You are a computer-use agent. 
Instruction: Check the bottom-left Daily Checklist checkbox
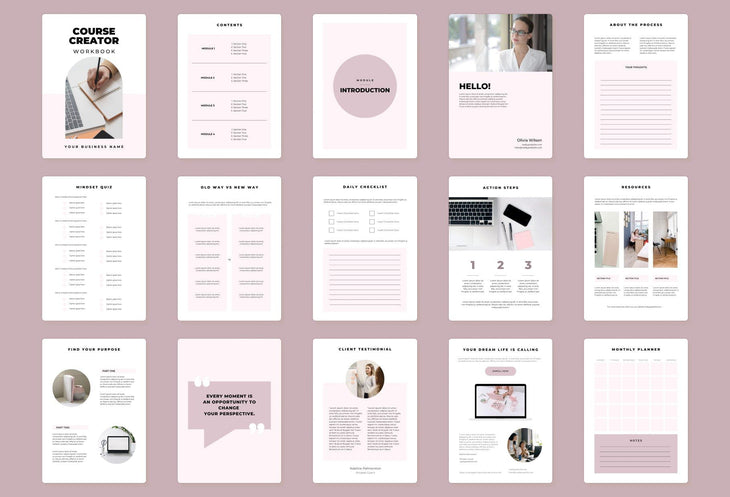[332, 231]
